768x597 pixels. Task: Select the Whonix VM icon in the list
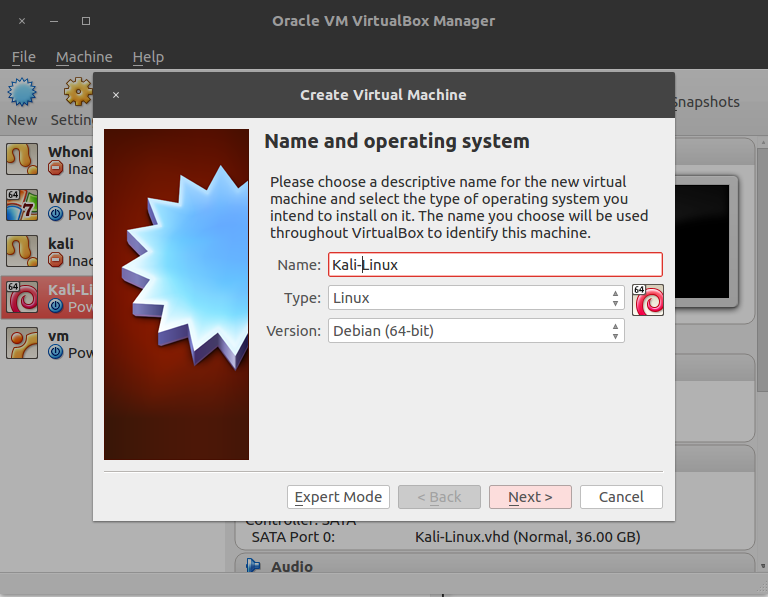coord(22,159)
